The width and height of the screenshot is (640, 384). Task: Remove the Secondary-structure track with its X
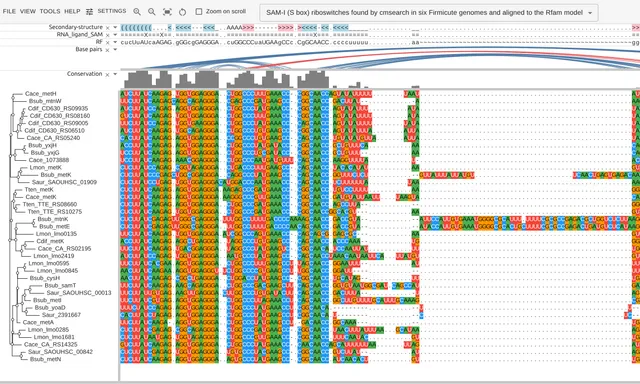click(x=107, y=28)
